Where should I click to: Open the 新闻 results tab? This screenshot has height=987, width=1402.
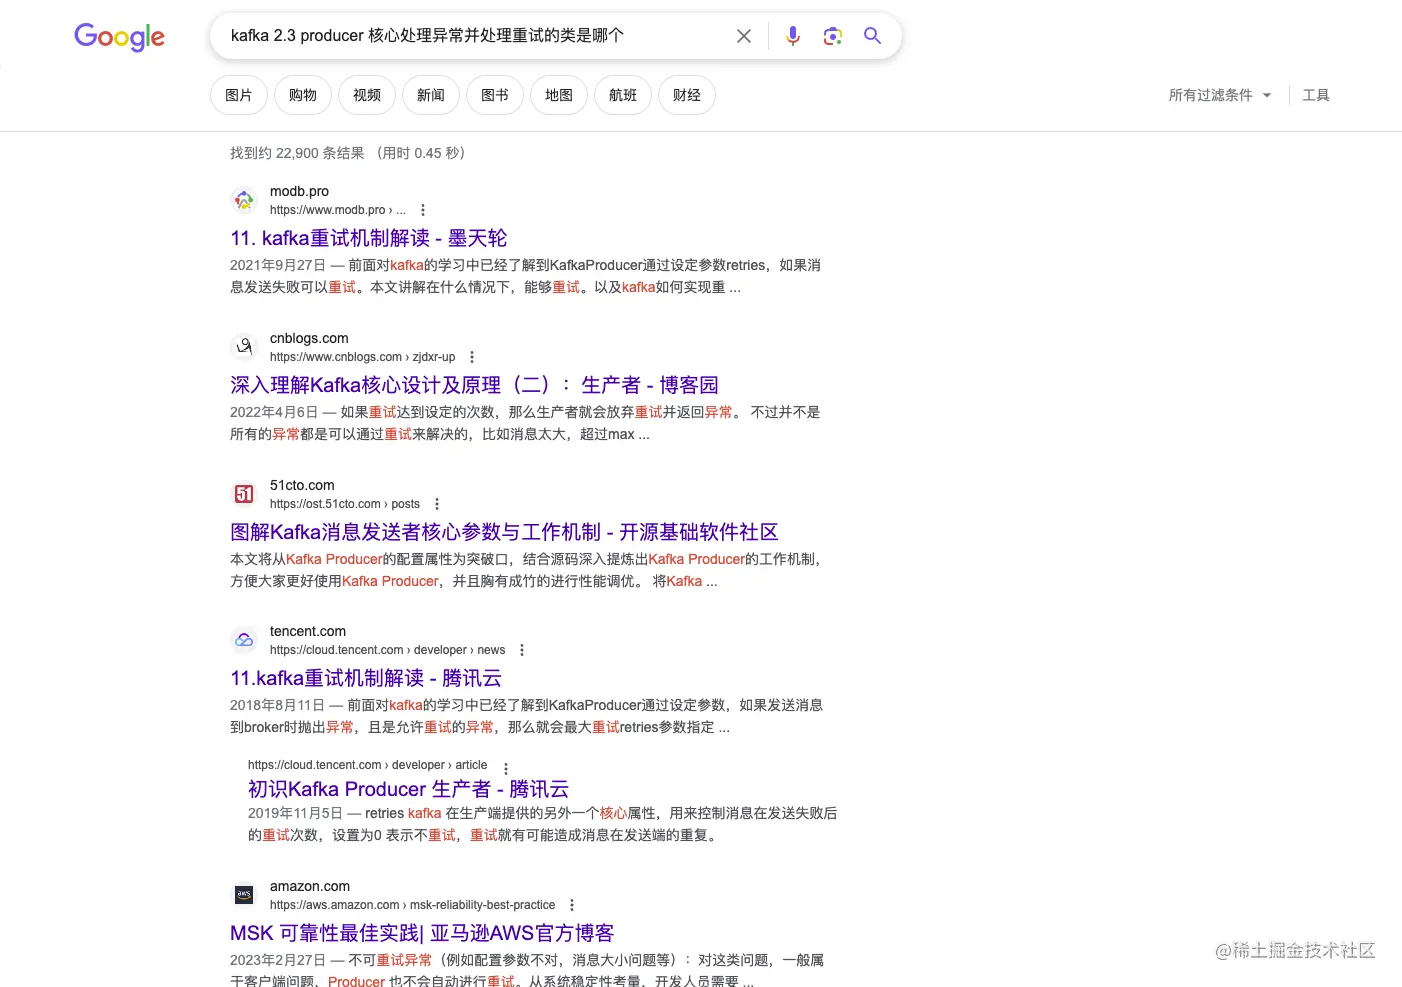coord(430,95)
